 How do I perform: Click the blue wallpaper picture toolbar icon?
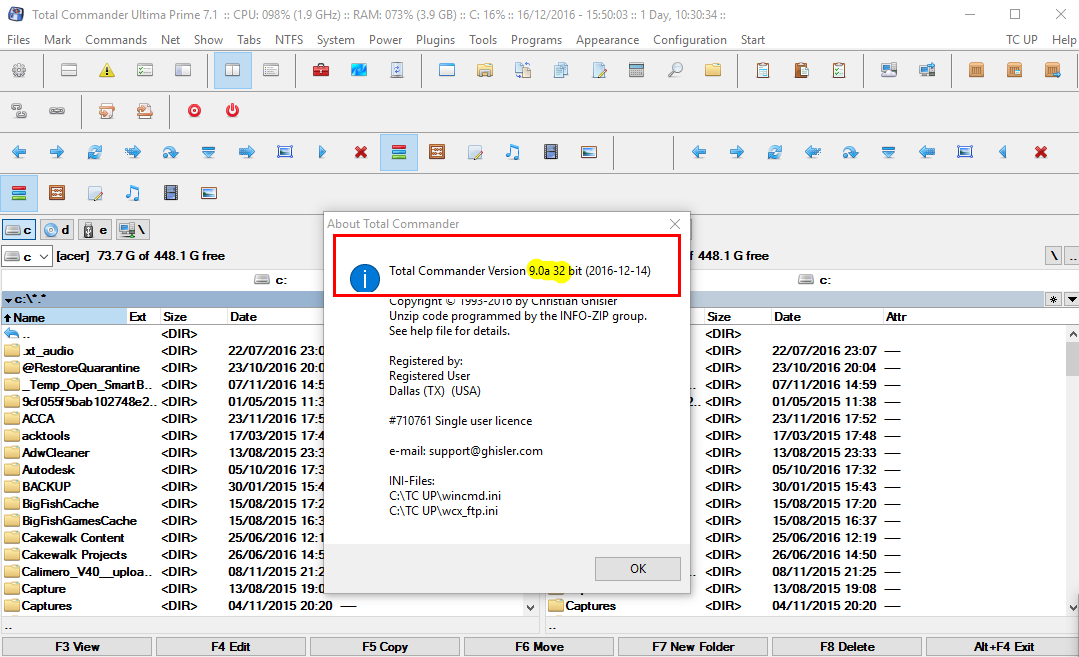click(359, 70)
